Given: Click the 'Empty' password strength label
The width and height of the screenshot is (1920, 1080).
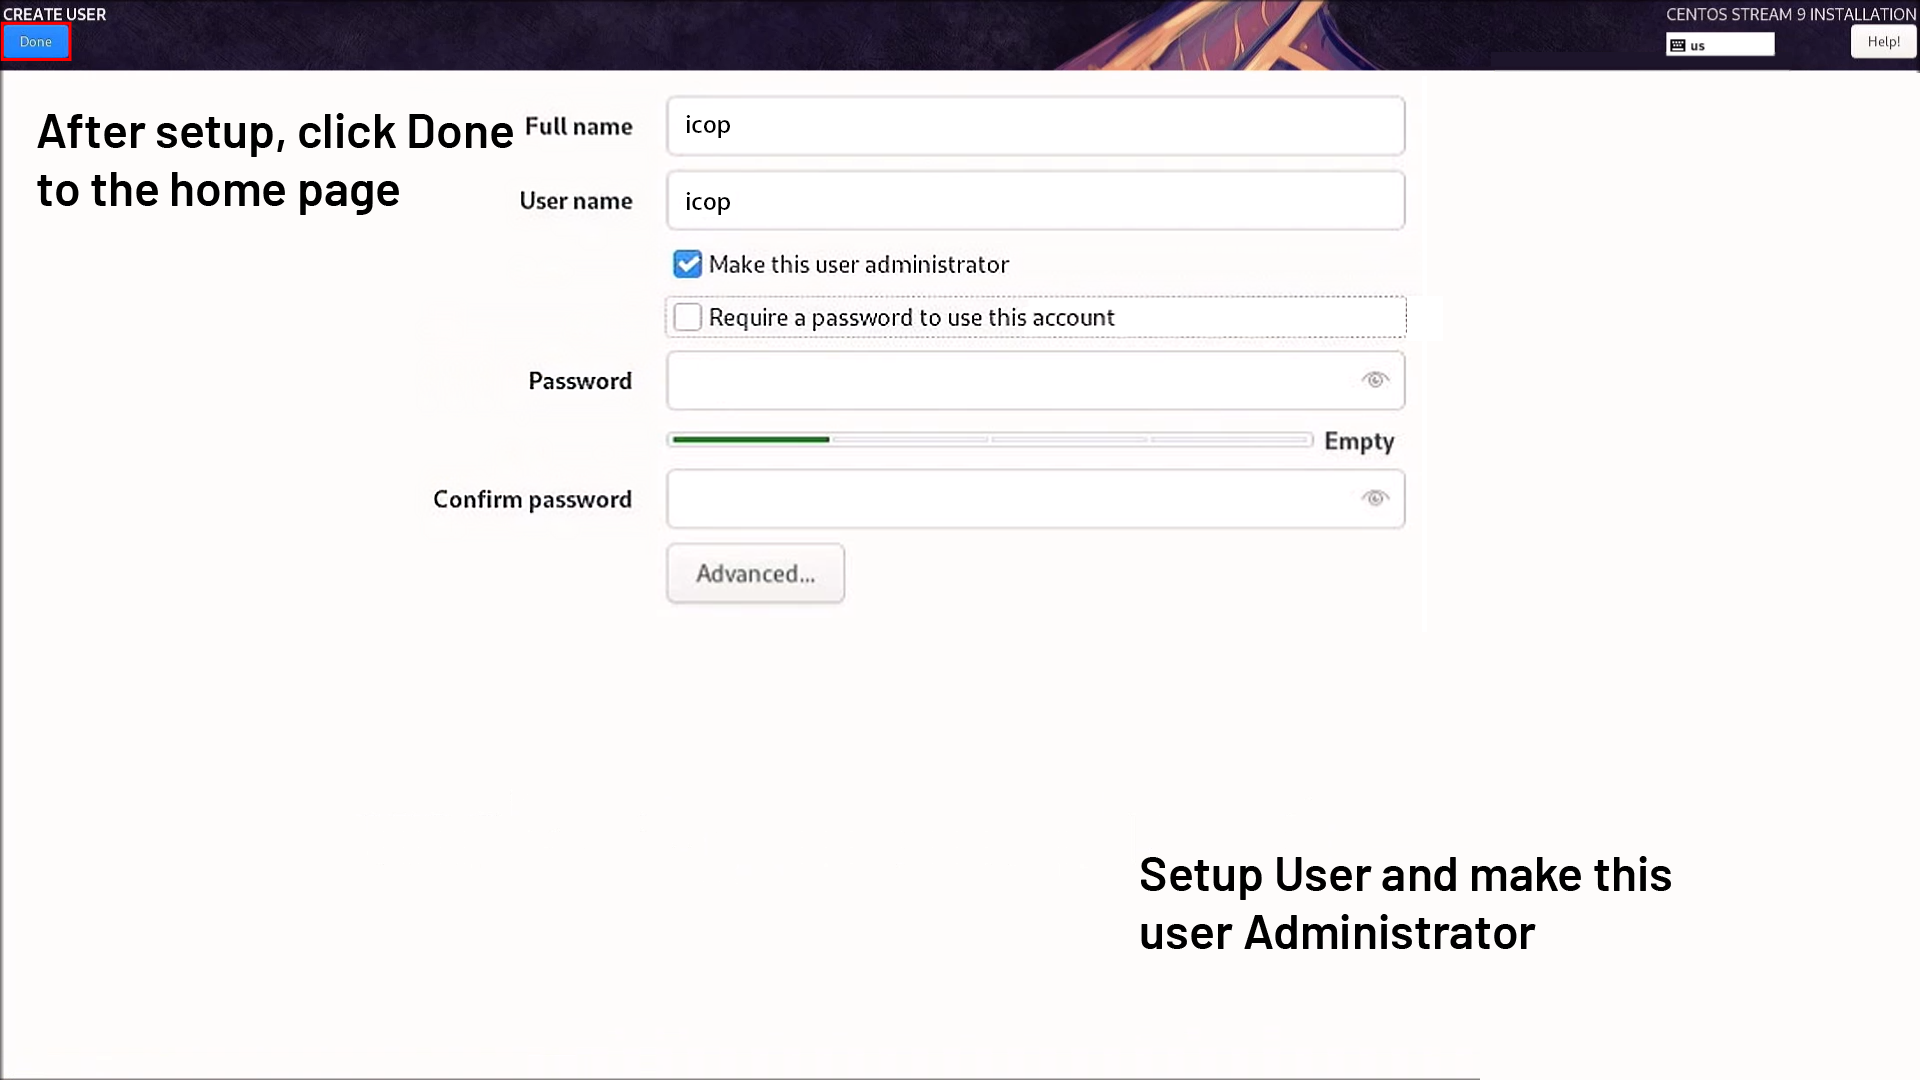Looking at the screenshot, I should [1358, 441].
